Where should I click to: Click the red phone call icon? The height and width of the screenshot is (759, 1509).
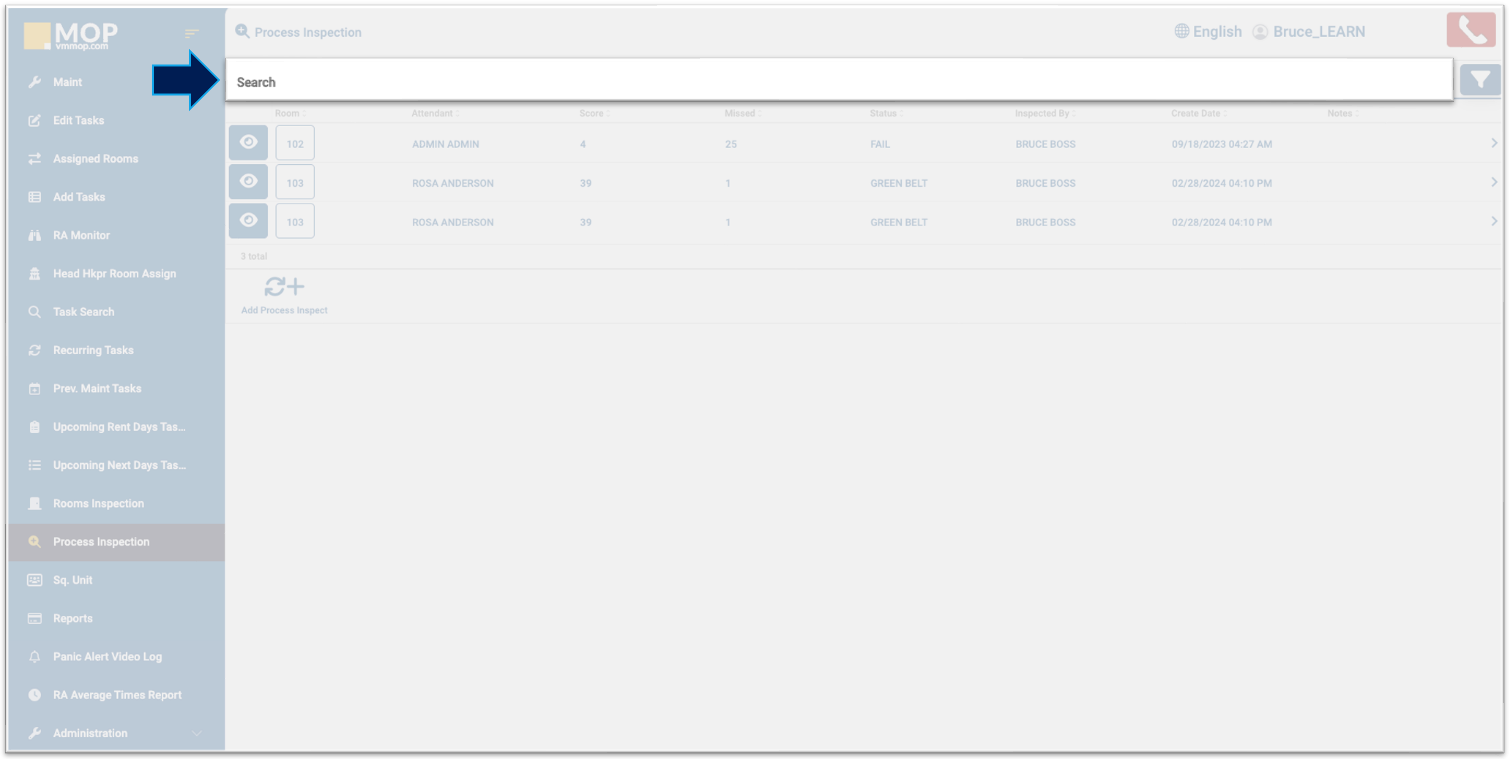[x=1470, y=31]
